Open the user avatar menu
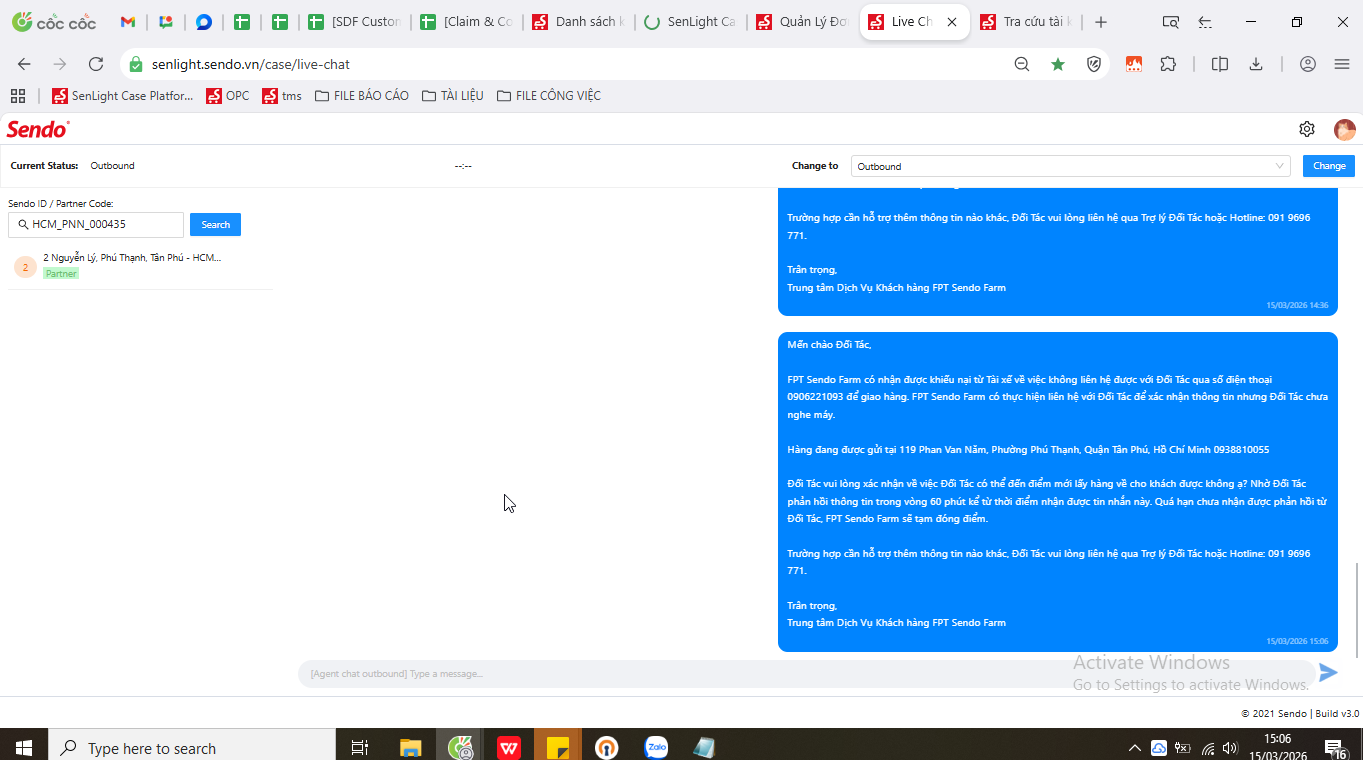This screenshot has height=760, width=1363. pyautogui.click(x=1344, y=129)
